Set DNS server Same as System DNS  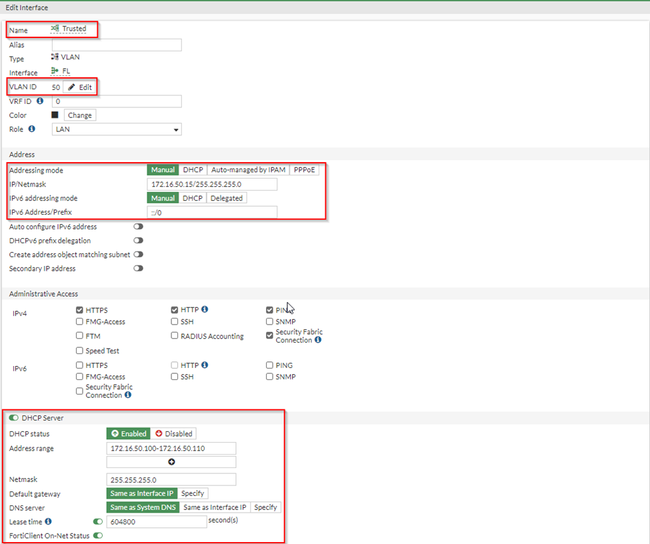143,507
